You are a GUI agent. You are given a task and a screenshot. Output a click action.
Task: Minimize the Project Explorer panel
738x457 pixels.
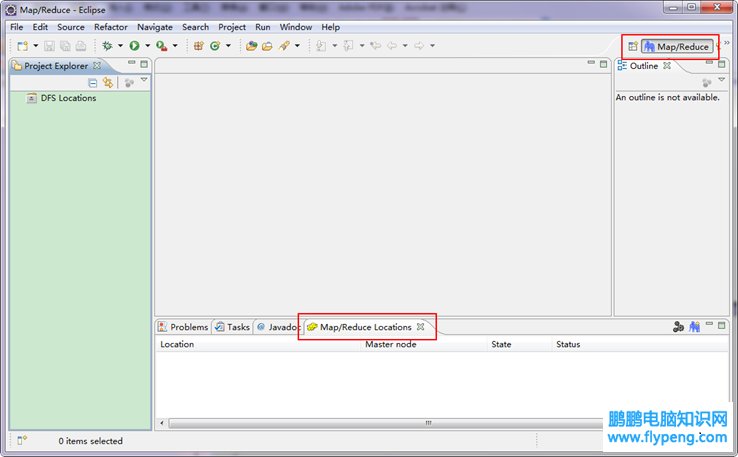click(131, 63)
